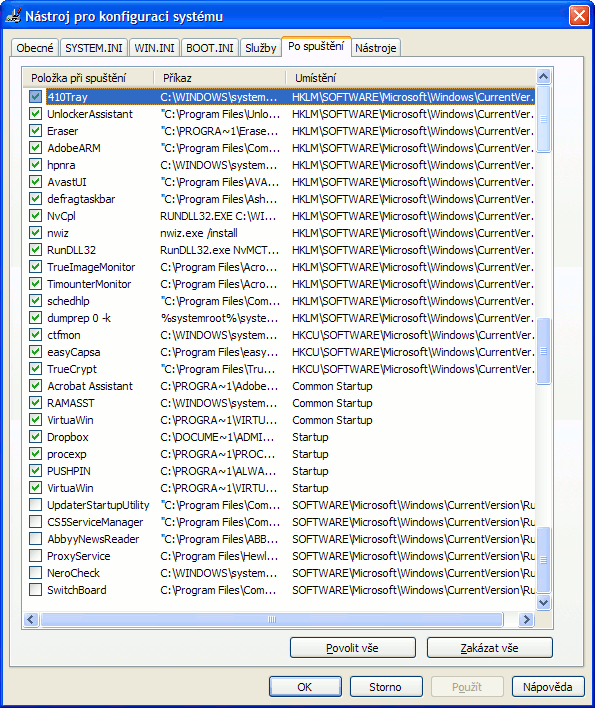595x708 pixels.
Task: Check the SwitchBoard checkbox
Action: (x=35, y=590)
